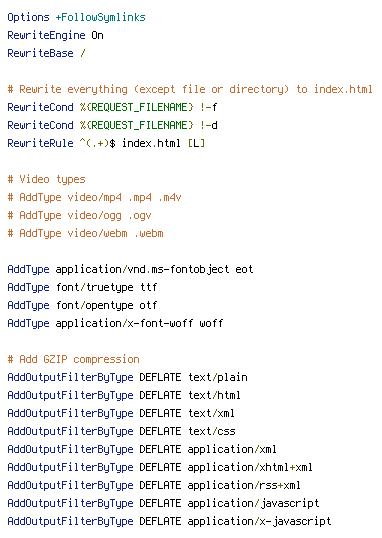Click the +FollowSymlinks option text
This screenshot has height=538, width=382.
pyautogui.click(x=101, y=17)
